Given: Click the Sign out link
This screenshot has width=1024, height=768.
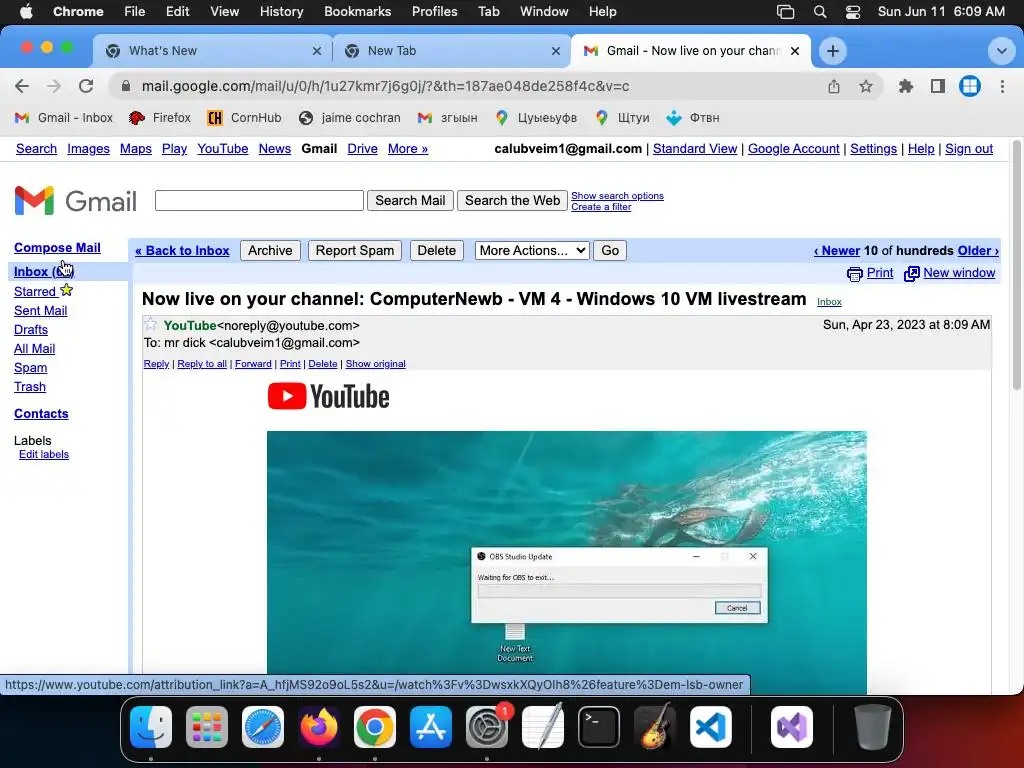Looking at the screenshot, I should coord(968,149).
